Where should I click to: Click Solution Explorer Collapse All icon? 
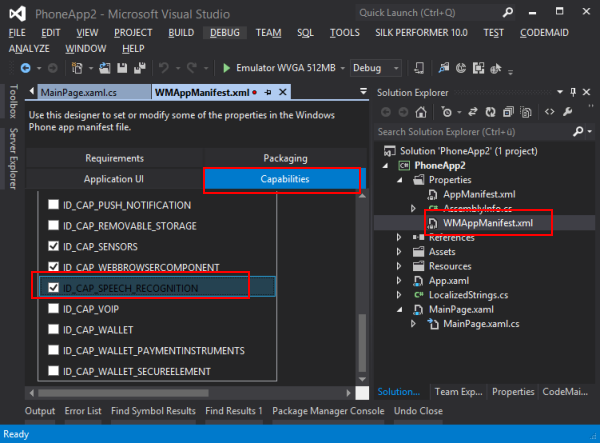(508, 112)
